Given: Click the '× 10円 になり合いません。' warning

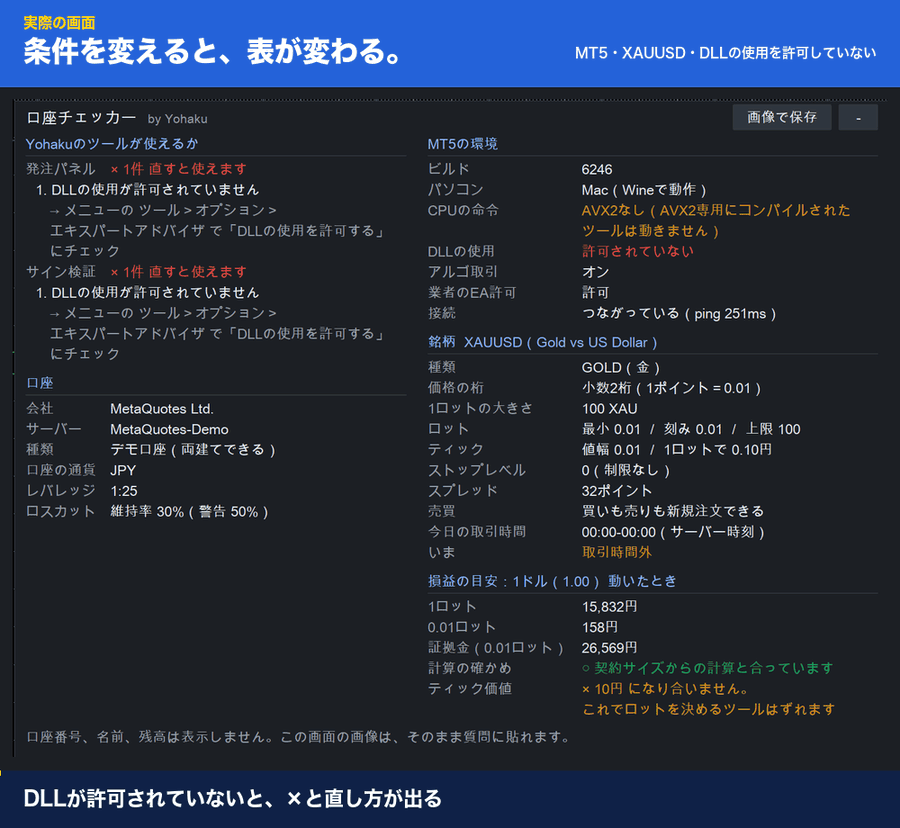Looking at the screenshot, I should (665, 689).
